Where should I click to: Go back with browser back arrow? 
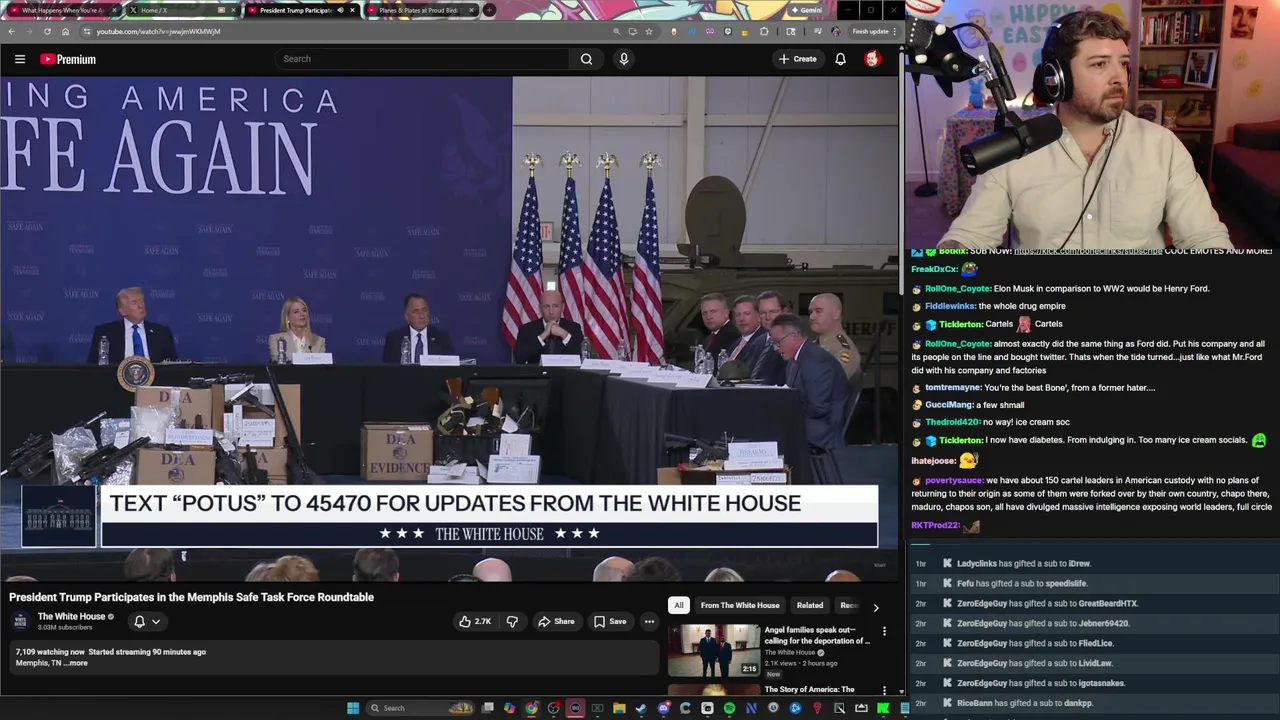(11, 31)
